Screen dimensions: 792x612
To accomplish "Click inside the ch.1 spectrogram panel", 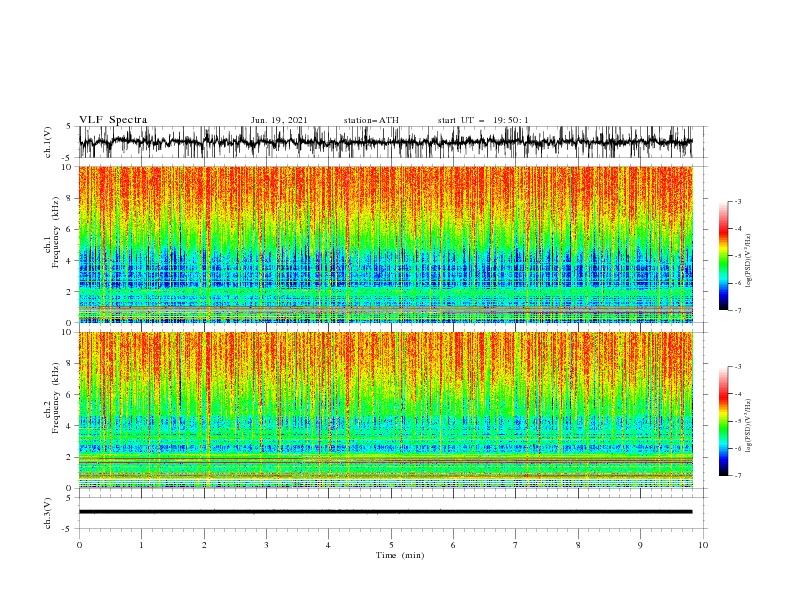I will click(385, 244).
